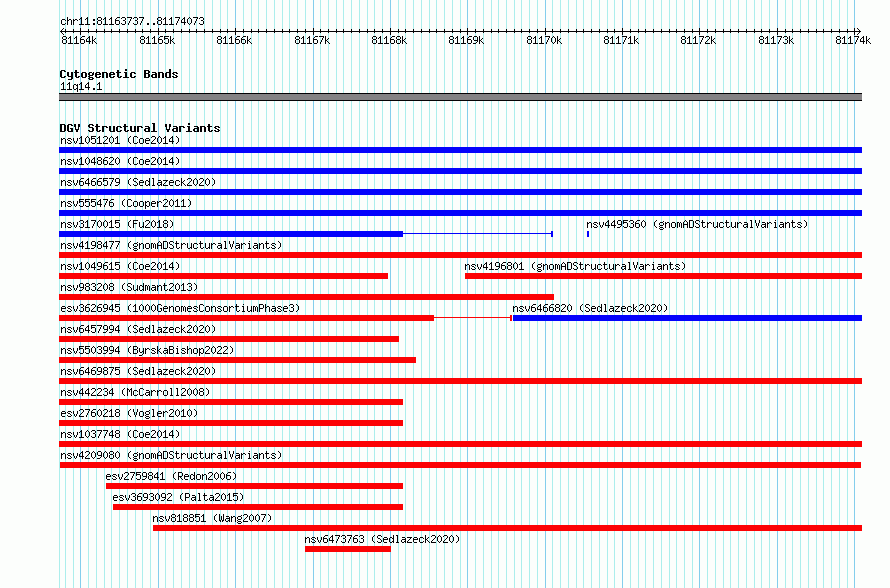The width and height of the screenshot is (890, 588).
Task: Open esv2759841 (Redon2006) label
Action: tap(171, 476)
